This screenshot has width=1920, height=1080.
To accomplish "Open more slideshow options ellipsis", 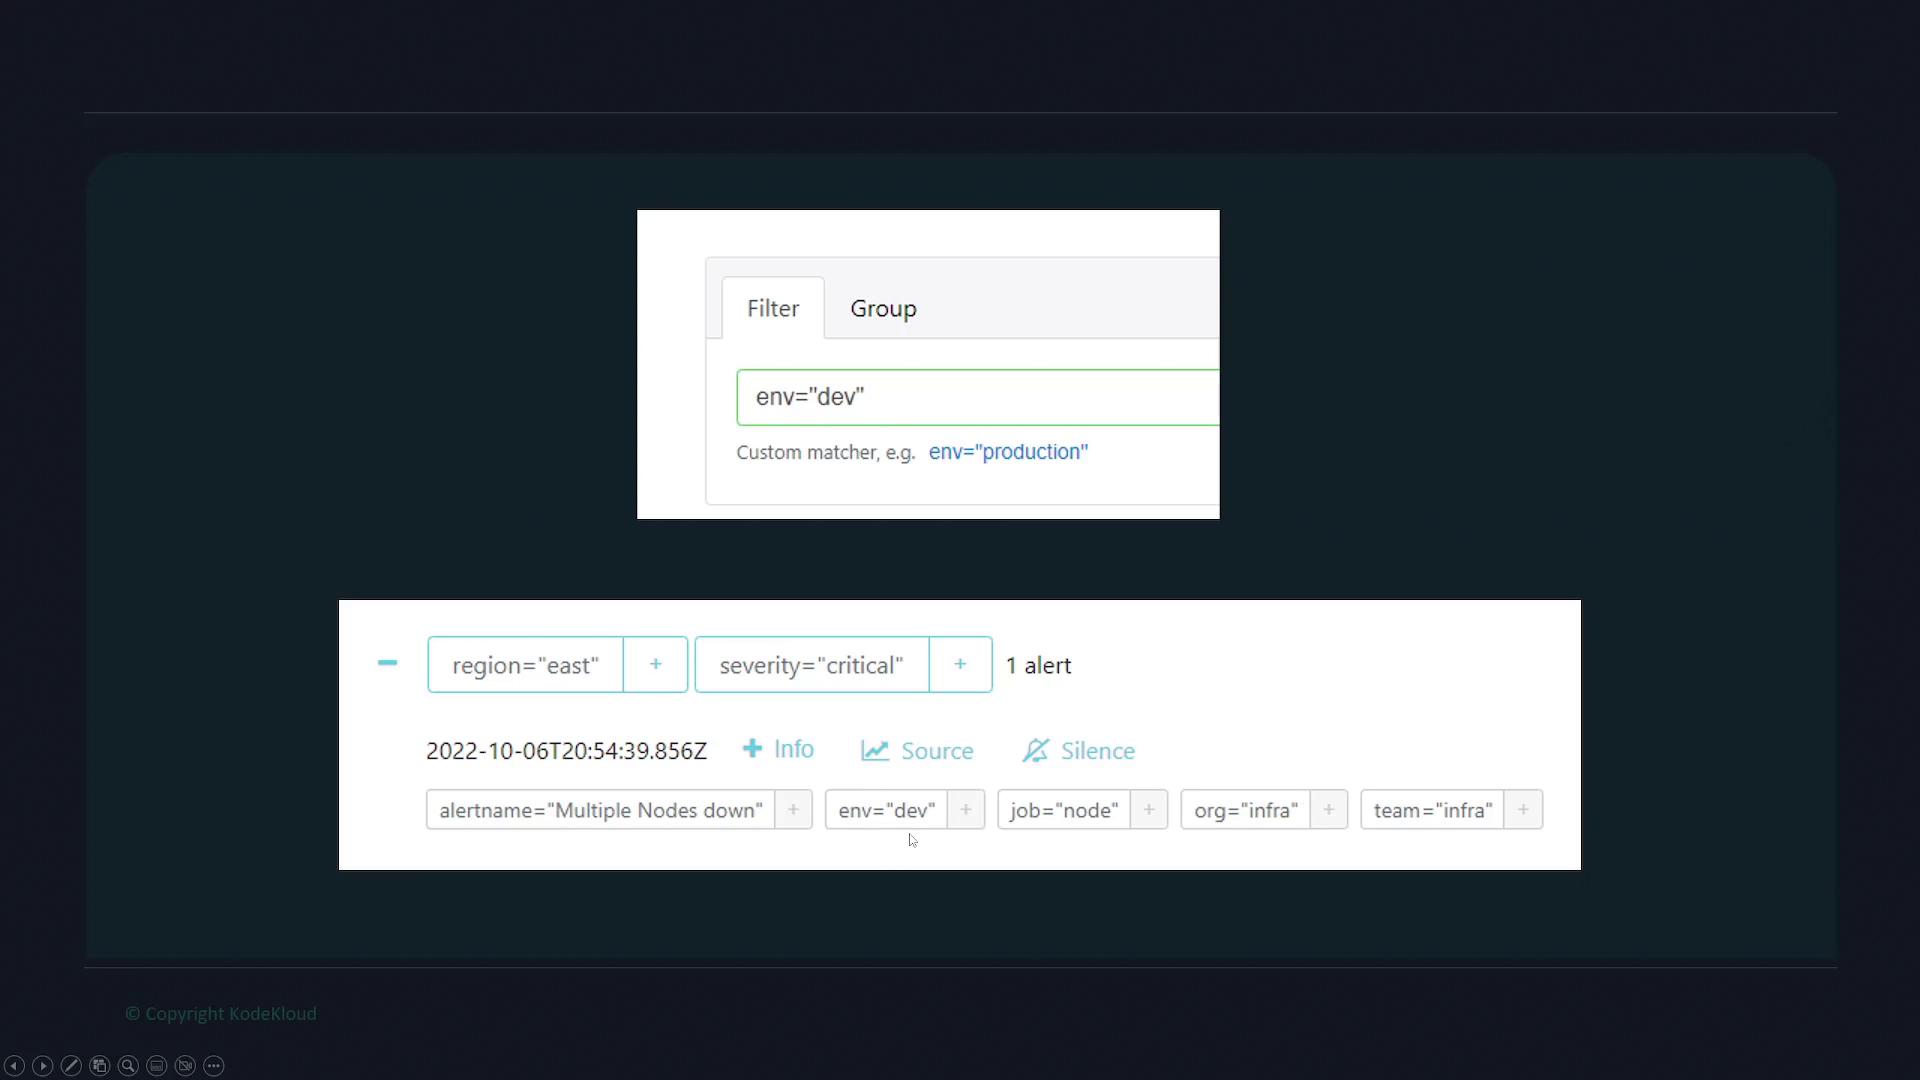I will pos(214,1066).
